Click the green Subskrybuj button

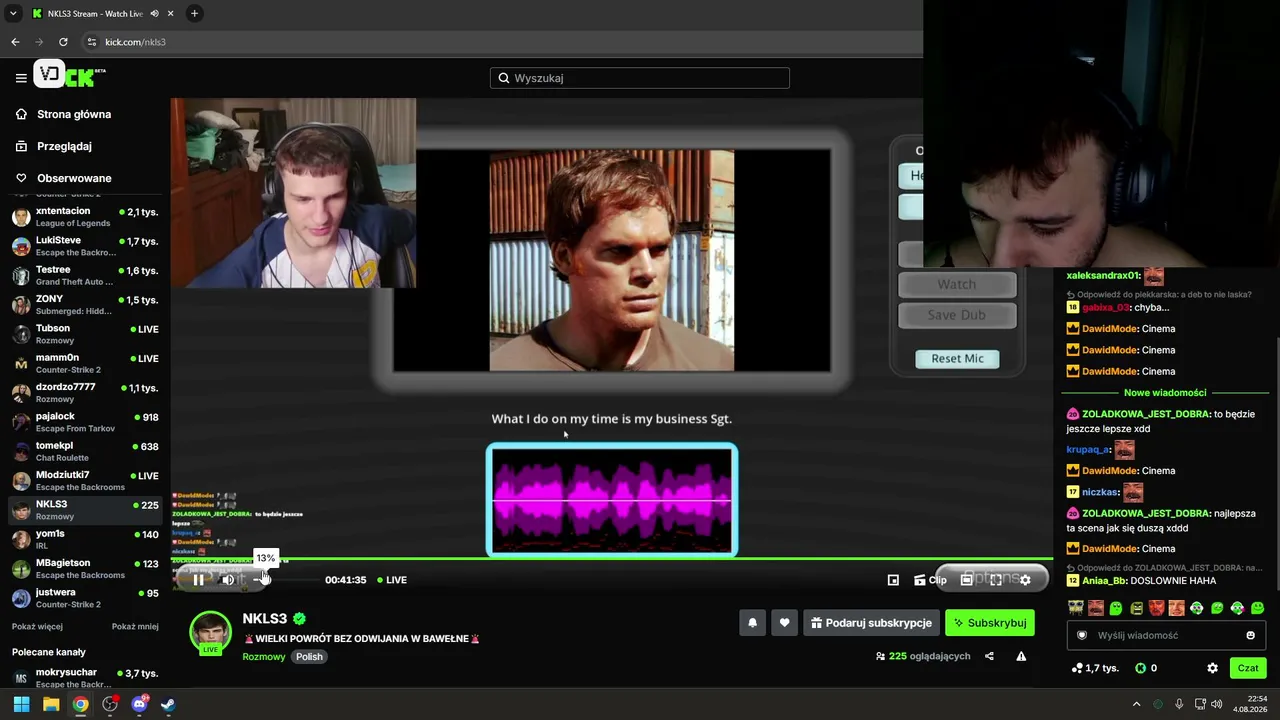[989, 623]
